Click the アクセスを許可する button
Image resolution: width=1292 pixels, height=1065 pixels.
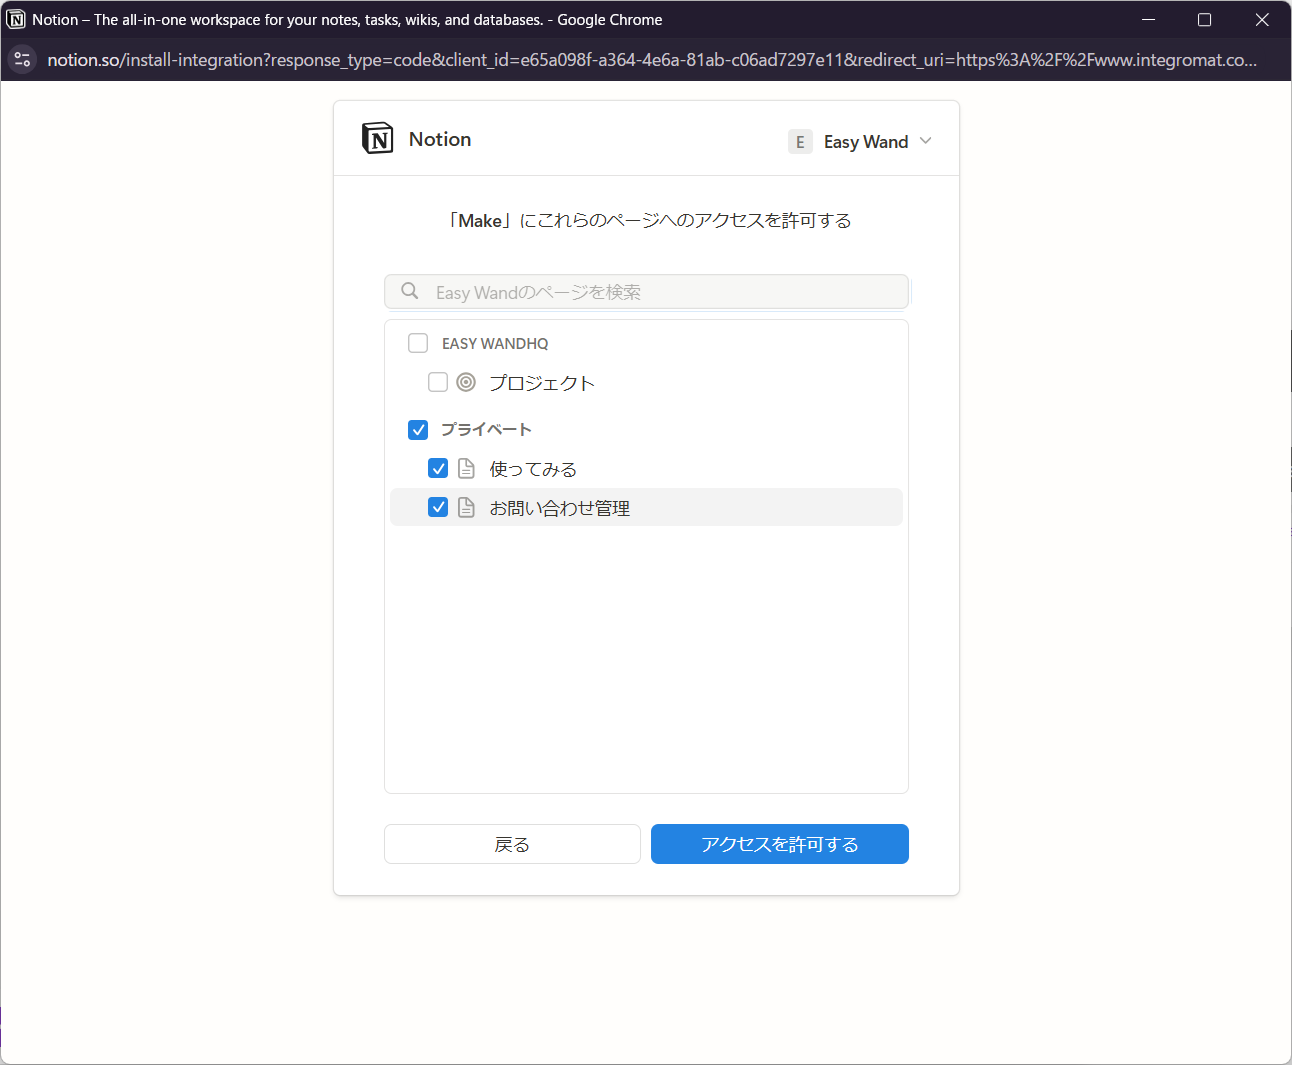click(x=780, y=844)
